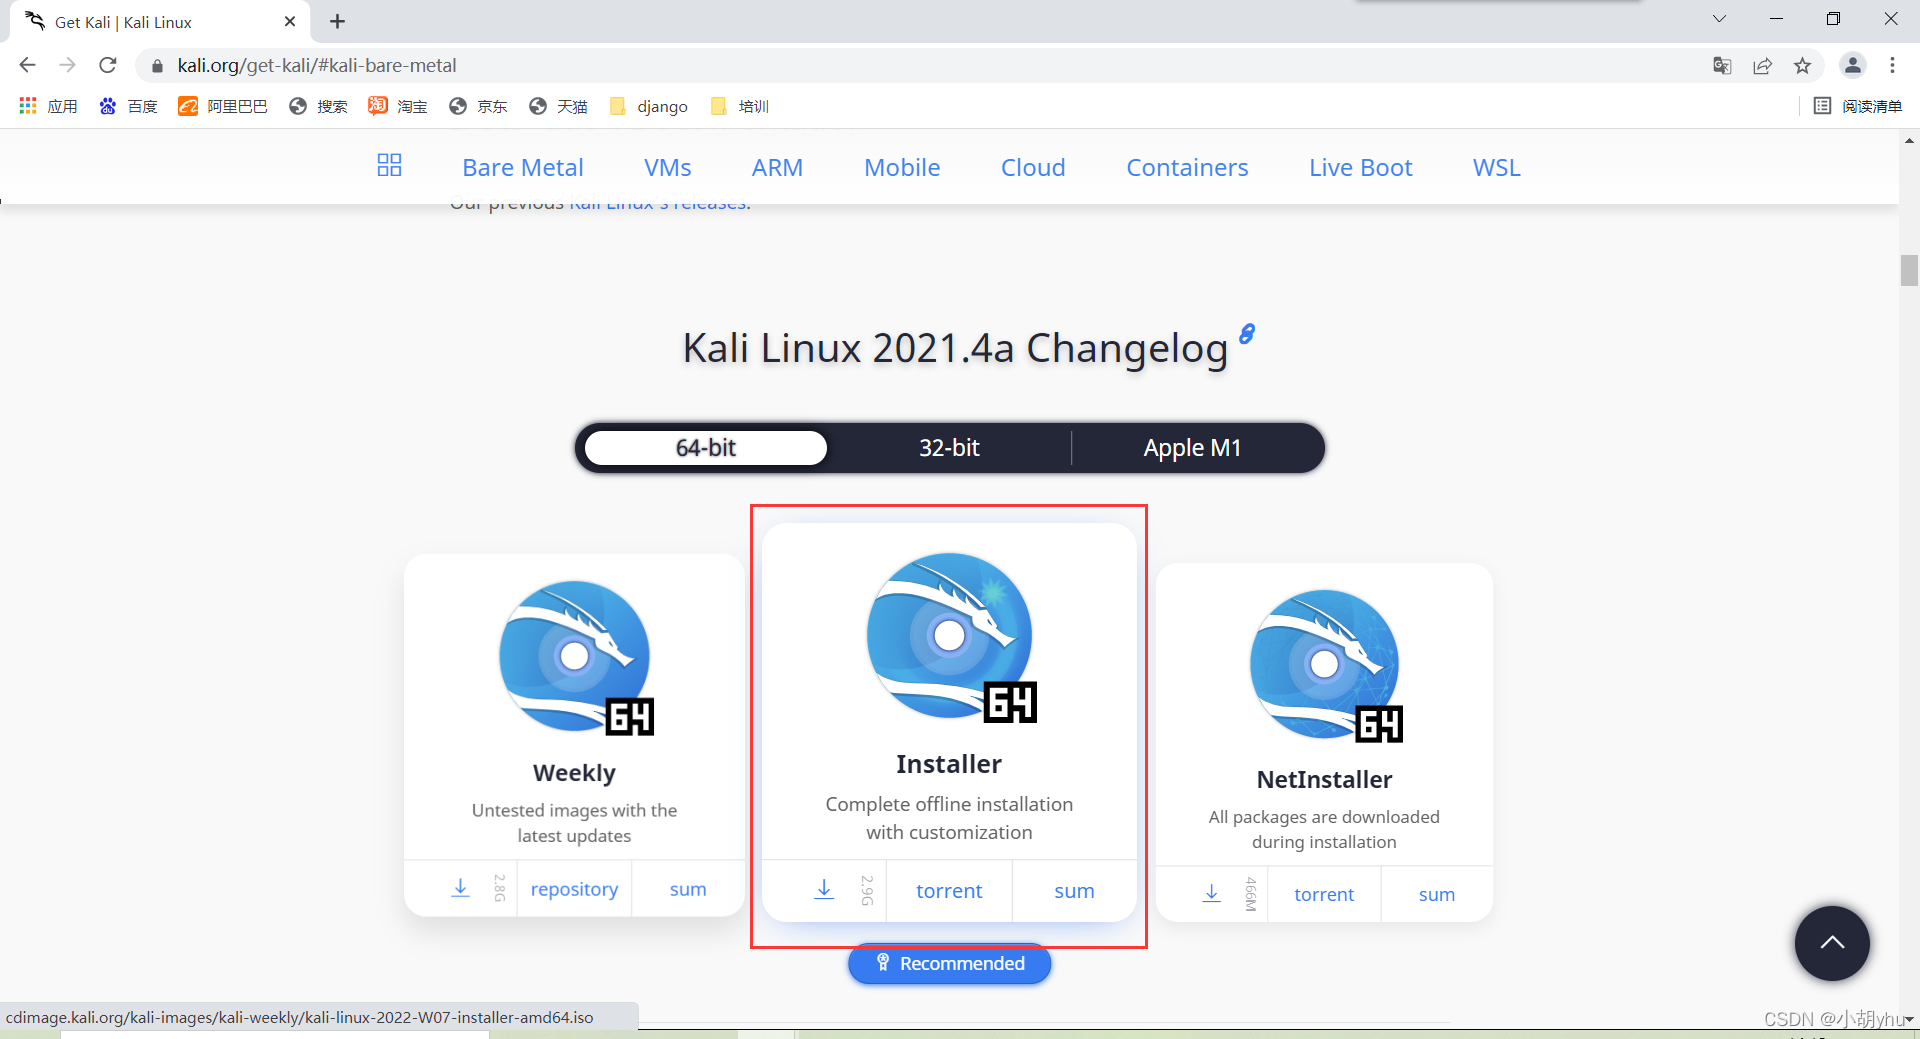Open the Weekly sum link
This screenshot has height=1039, width=1920.
(688, 889)
